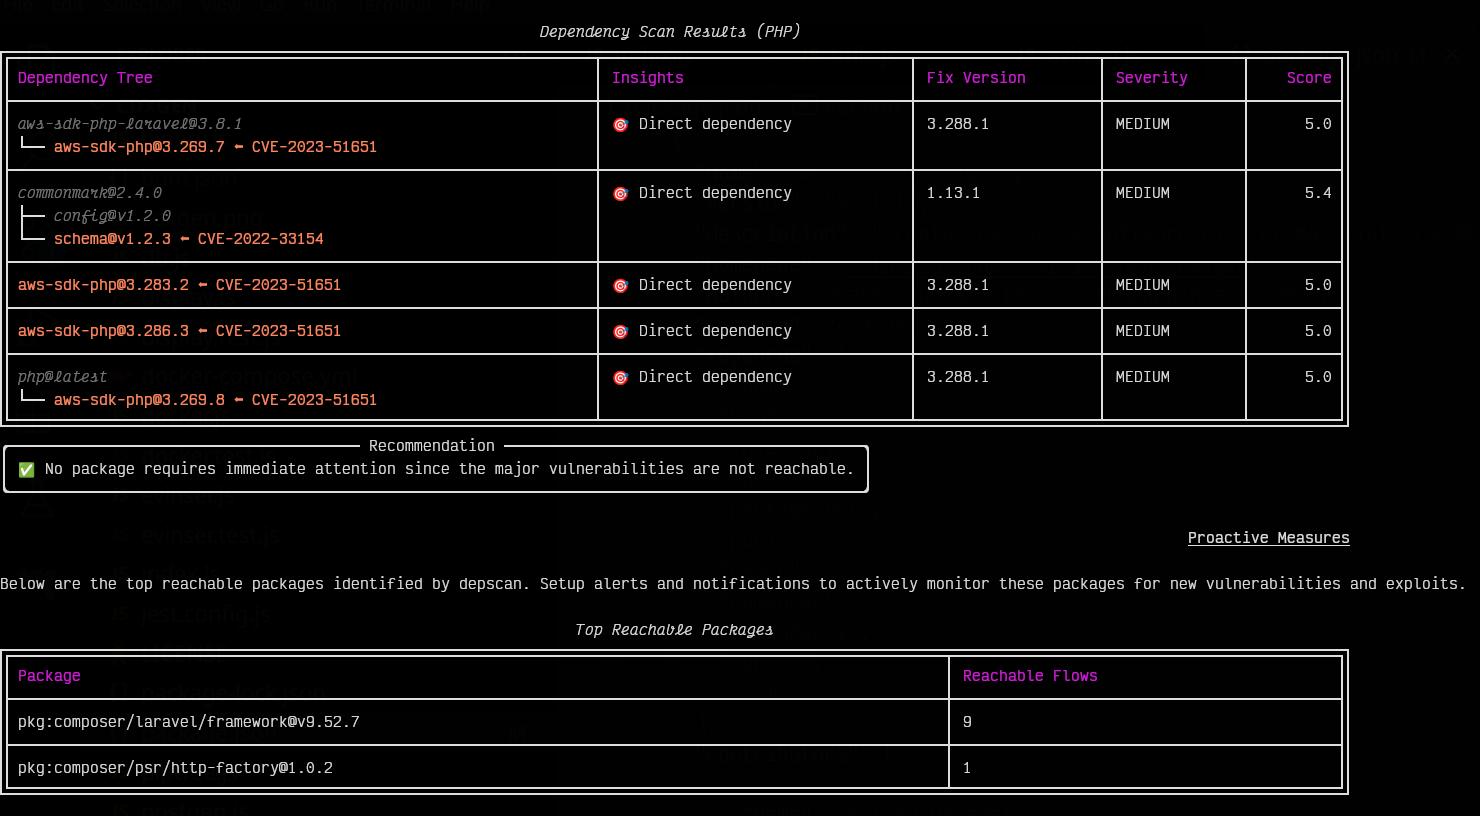Click target icon in aws-sdk-php@3.283.2 row

(x=620, y=286)
